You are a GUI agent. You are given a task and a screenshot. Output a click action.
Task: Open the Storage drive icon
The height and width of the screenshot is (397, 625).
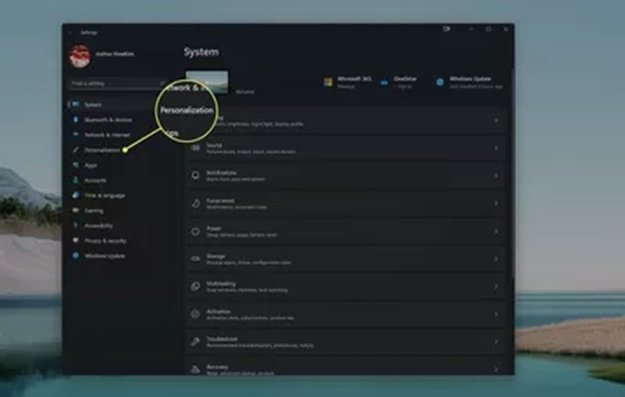click(195, 259)
